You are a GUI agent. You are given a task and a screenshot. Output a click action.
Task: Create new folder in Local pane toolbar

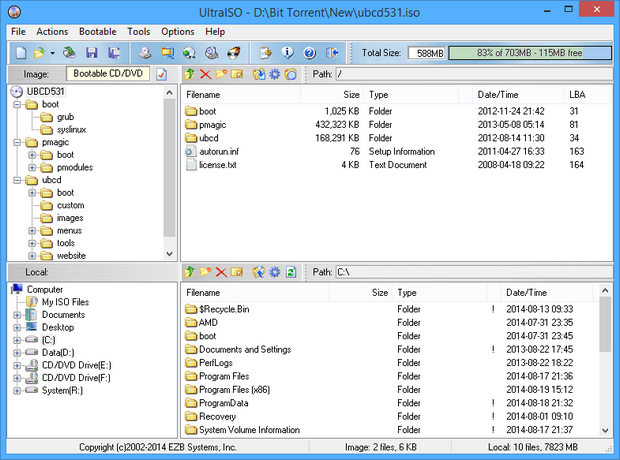coord(205,272)
